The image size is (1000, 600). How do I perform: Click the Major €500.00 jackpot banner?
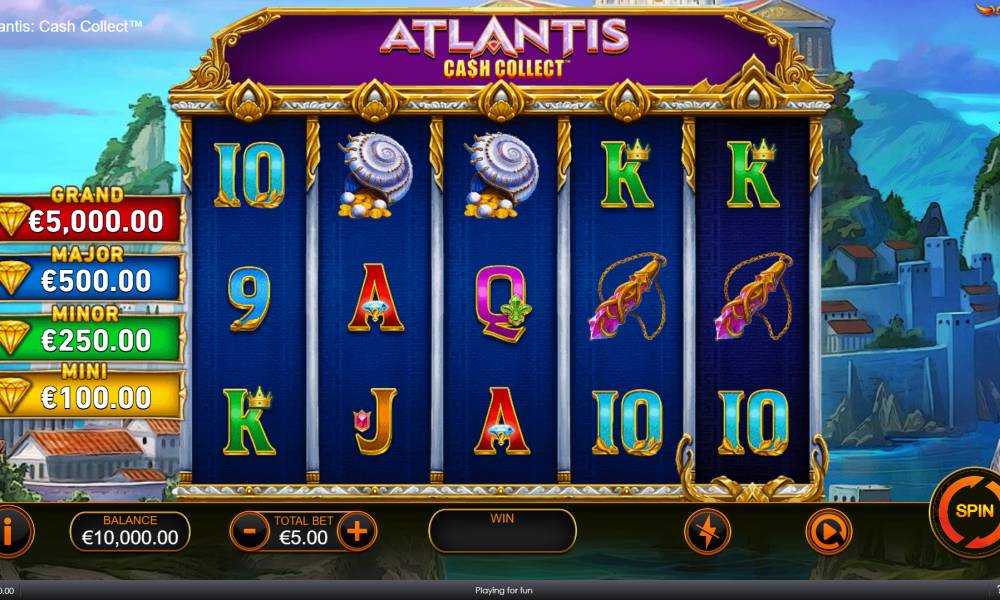[x=91, y=275]
